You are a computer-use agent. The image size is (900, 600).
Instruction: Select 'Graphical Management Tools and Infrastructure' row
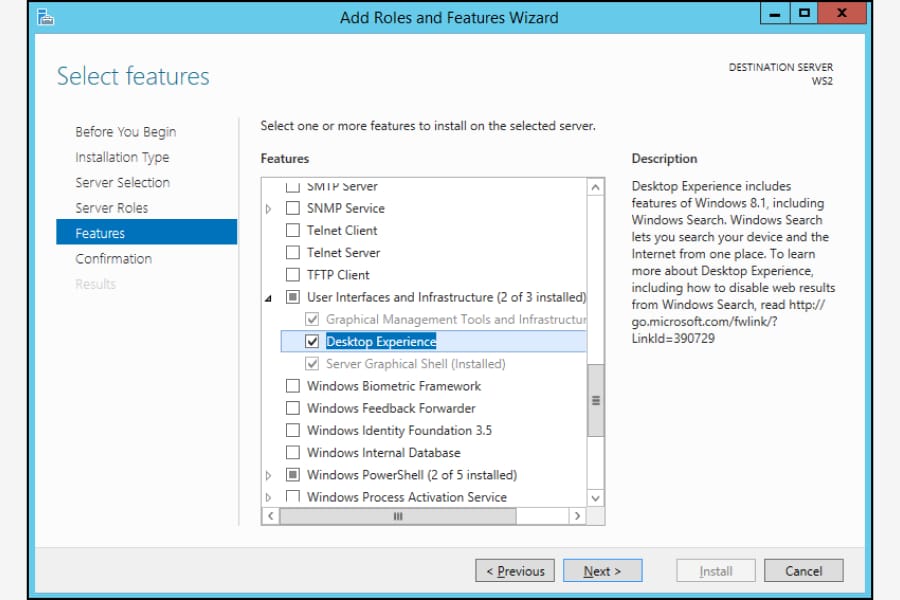pyautogui.click(x=456, y=319)
